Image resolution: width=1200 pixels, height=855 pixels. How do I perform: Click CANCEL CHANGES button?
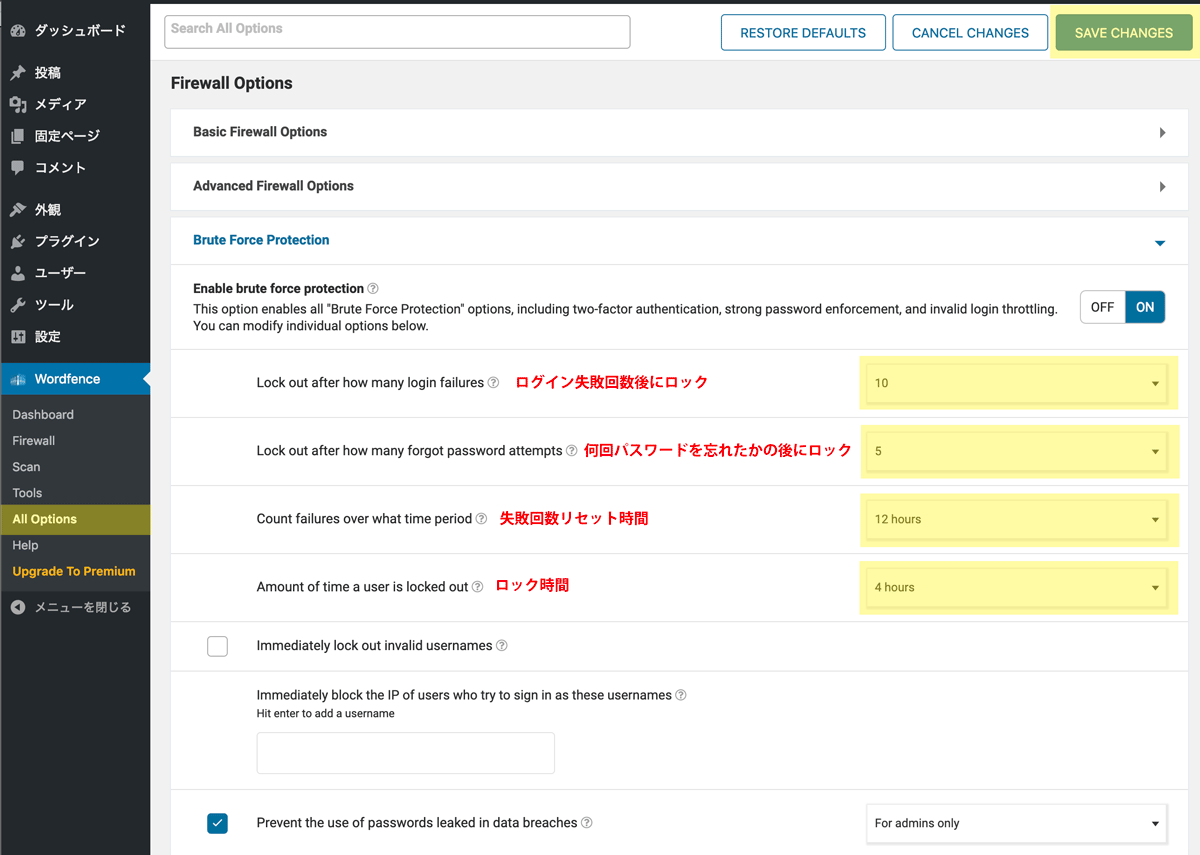click(x=970, y=33)
